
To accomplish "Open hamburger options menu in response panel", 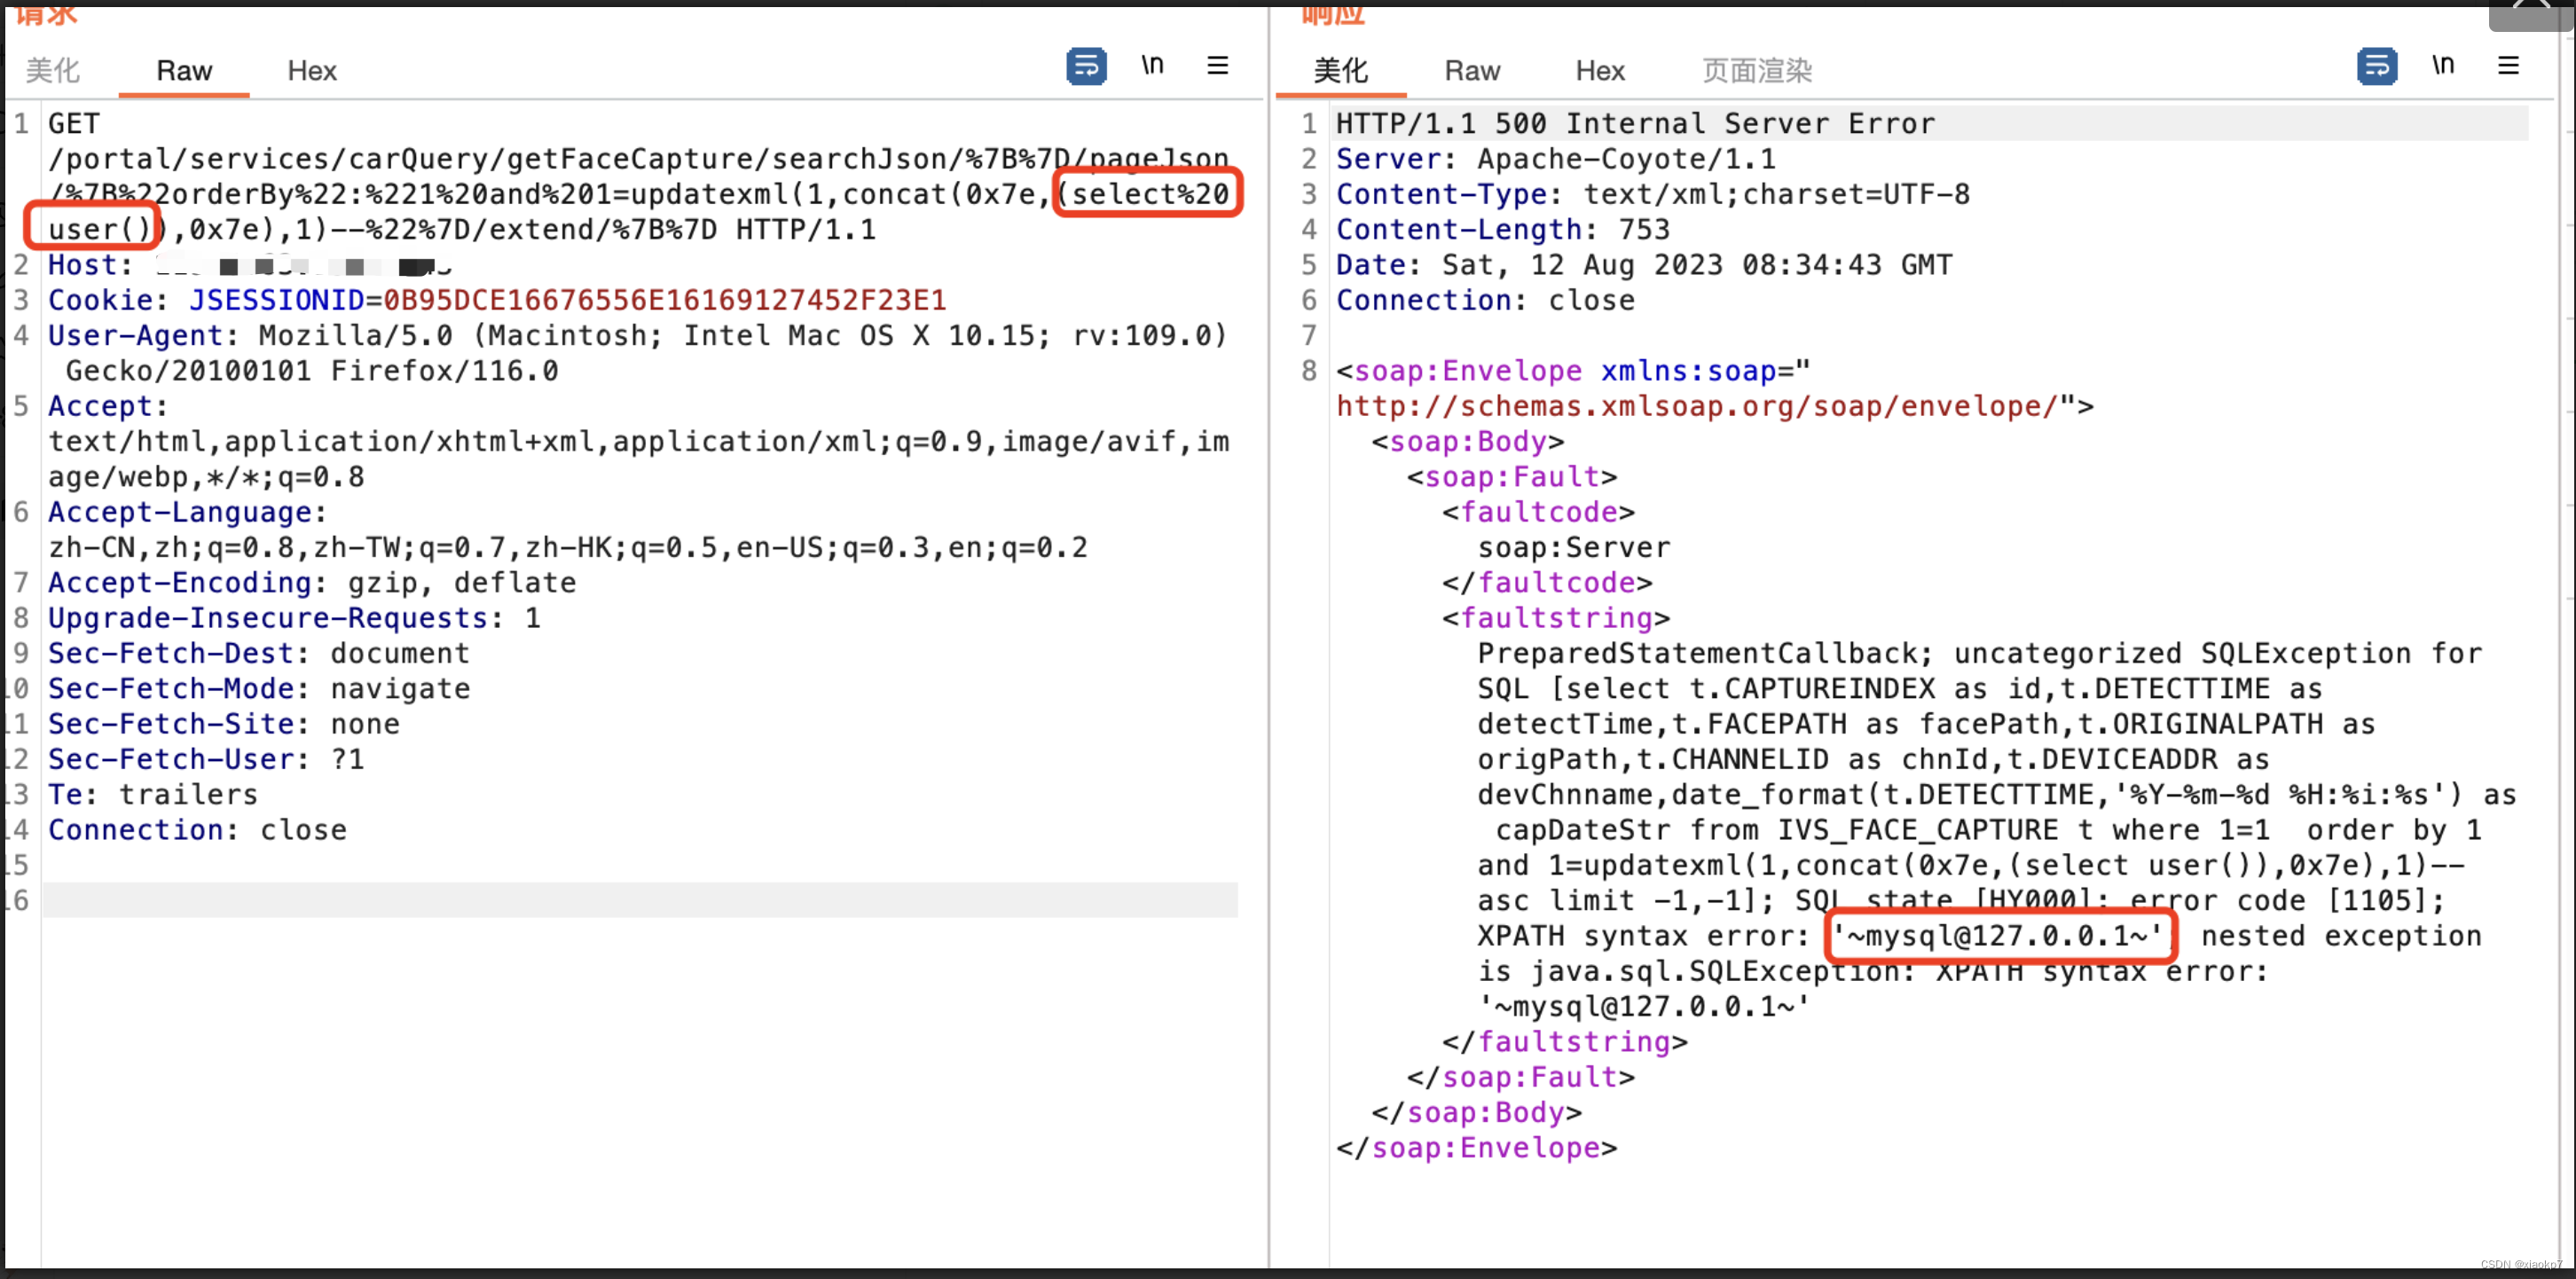I will click(x=2508, y=66).
